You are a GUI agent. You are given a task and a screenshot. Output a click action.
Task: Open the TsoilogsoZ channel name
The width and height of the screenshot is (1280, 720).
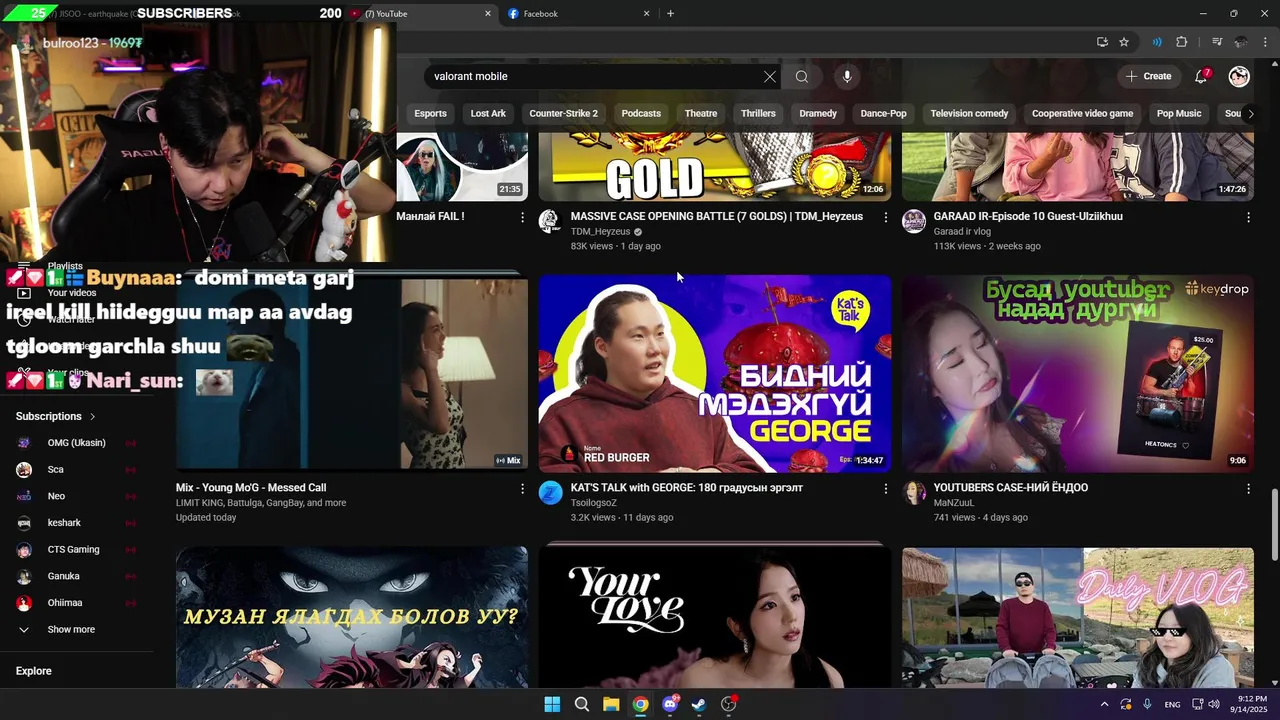[x=594, y=503]
